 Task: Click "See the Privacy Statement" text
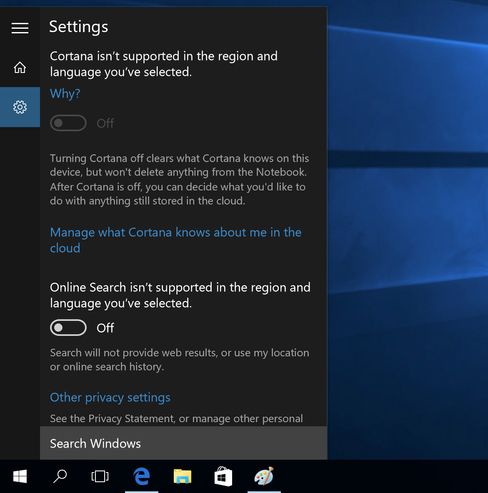click(176, 419)
